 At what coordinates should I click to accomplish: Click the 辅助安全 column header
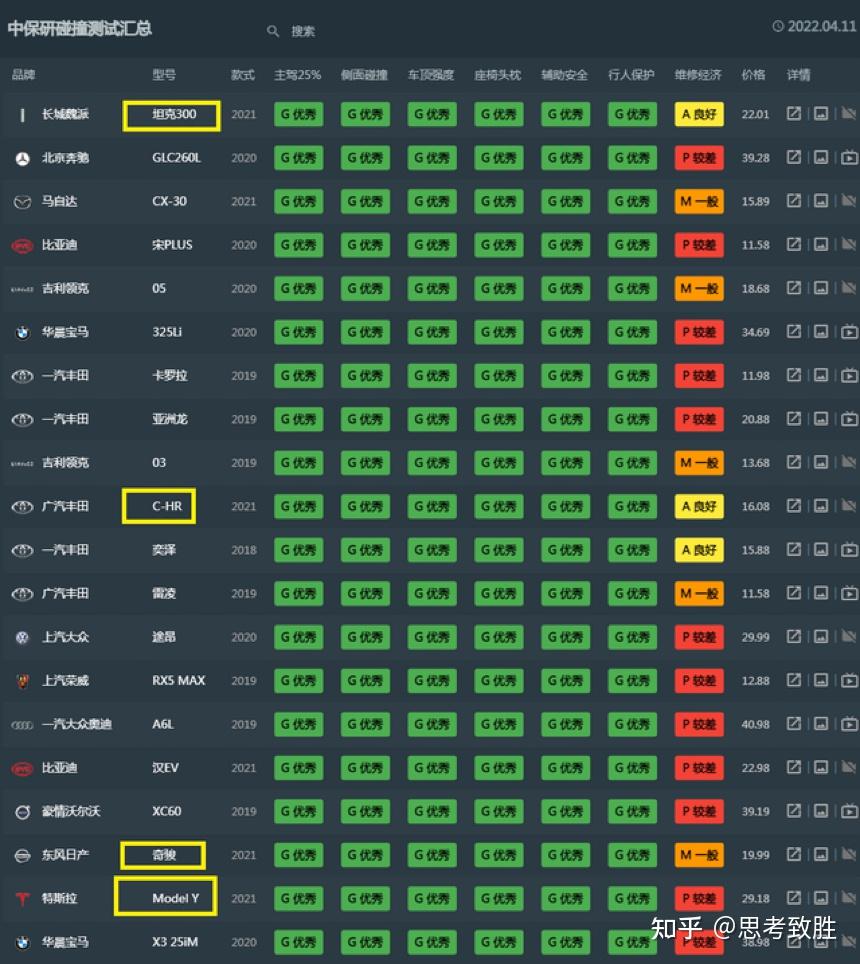564,75
